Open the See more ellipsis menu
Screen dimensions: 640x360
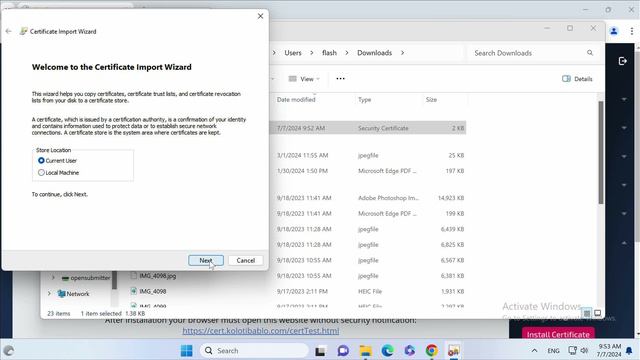point(340,79)
